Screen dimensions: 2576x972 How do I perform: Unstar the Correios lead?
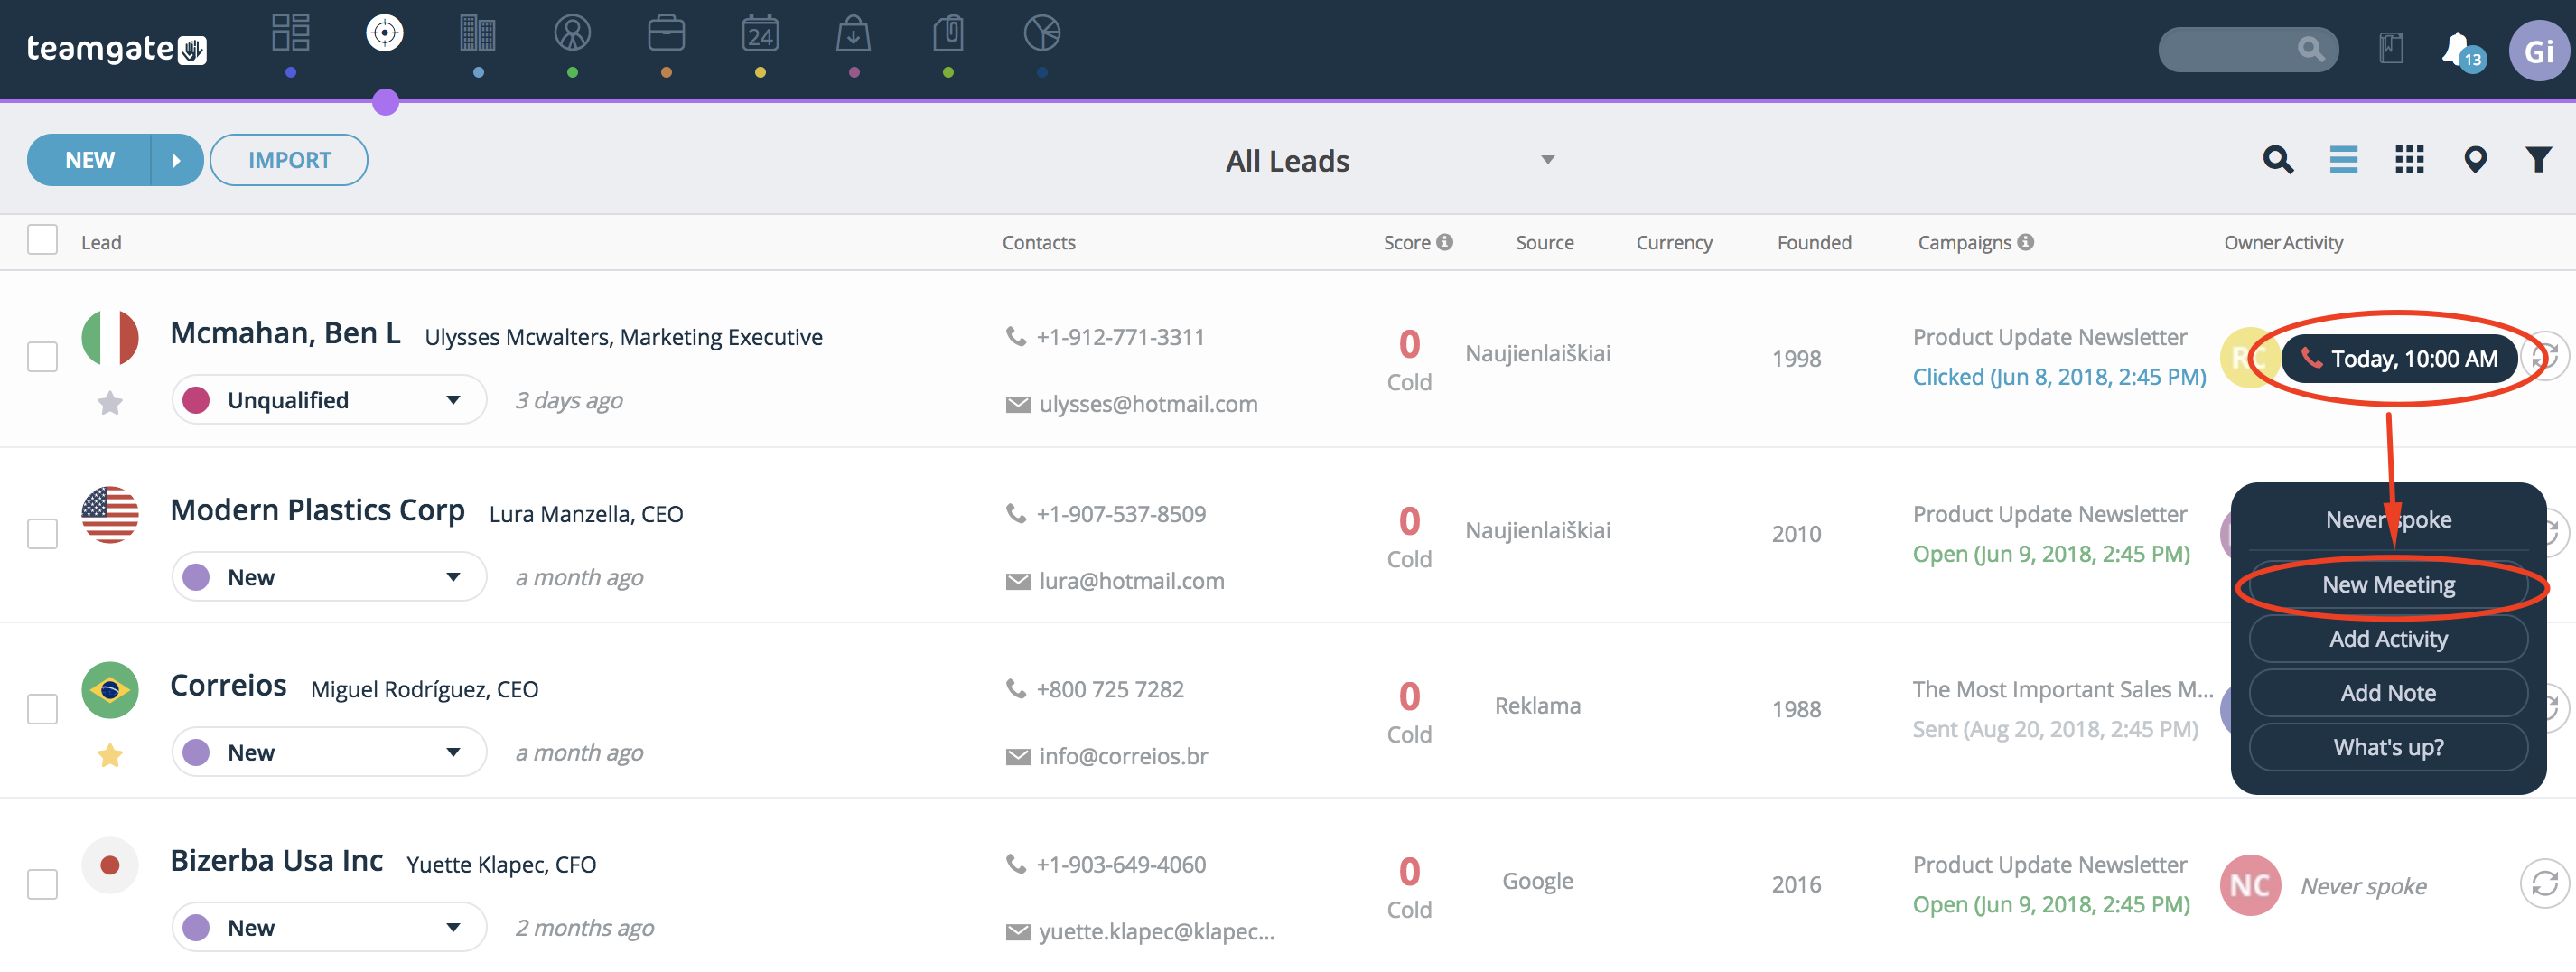pos(110,755)
